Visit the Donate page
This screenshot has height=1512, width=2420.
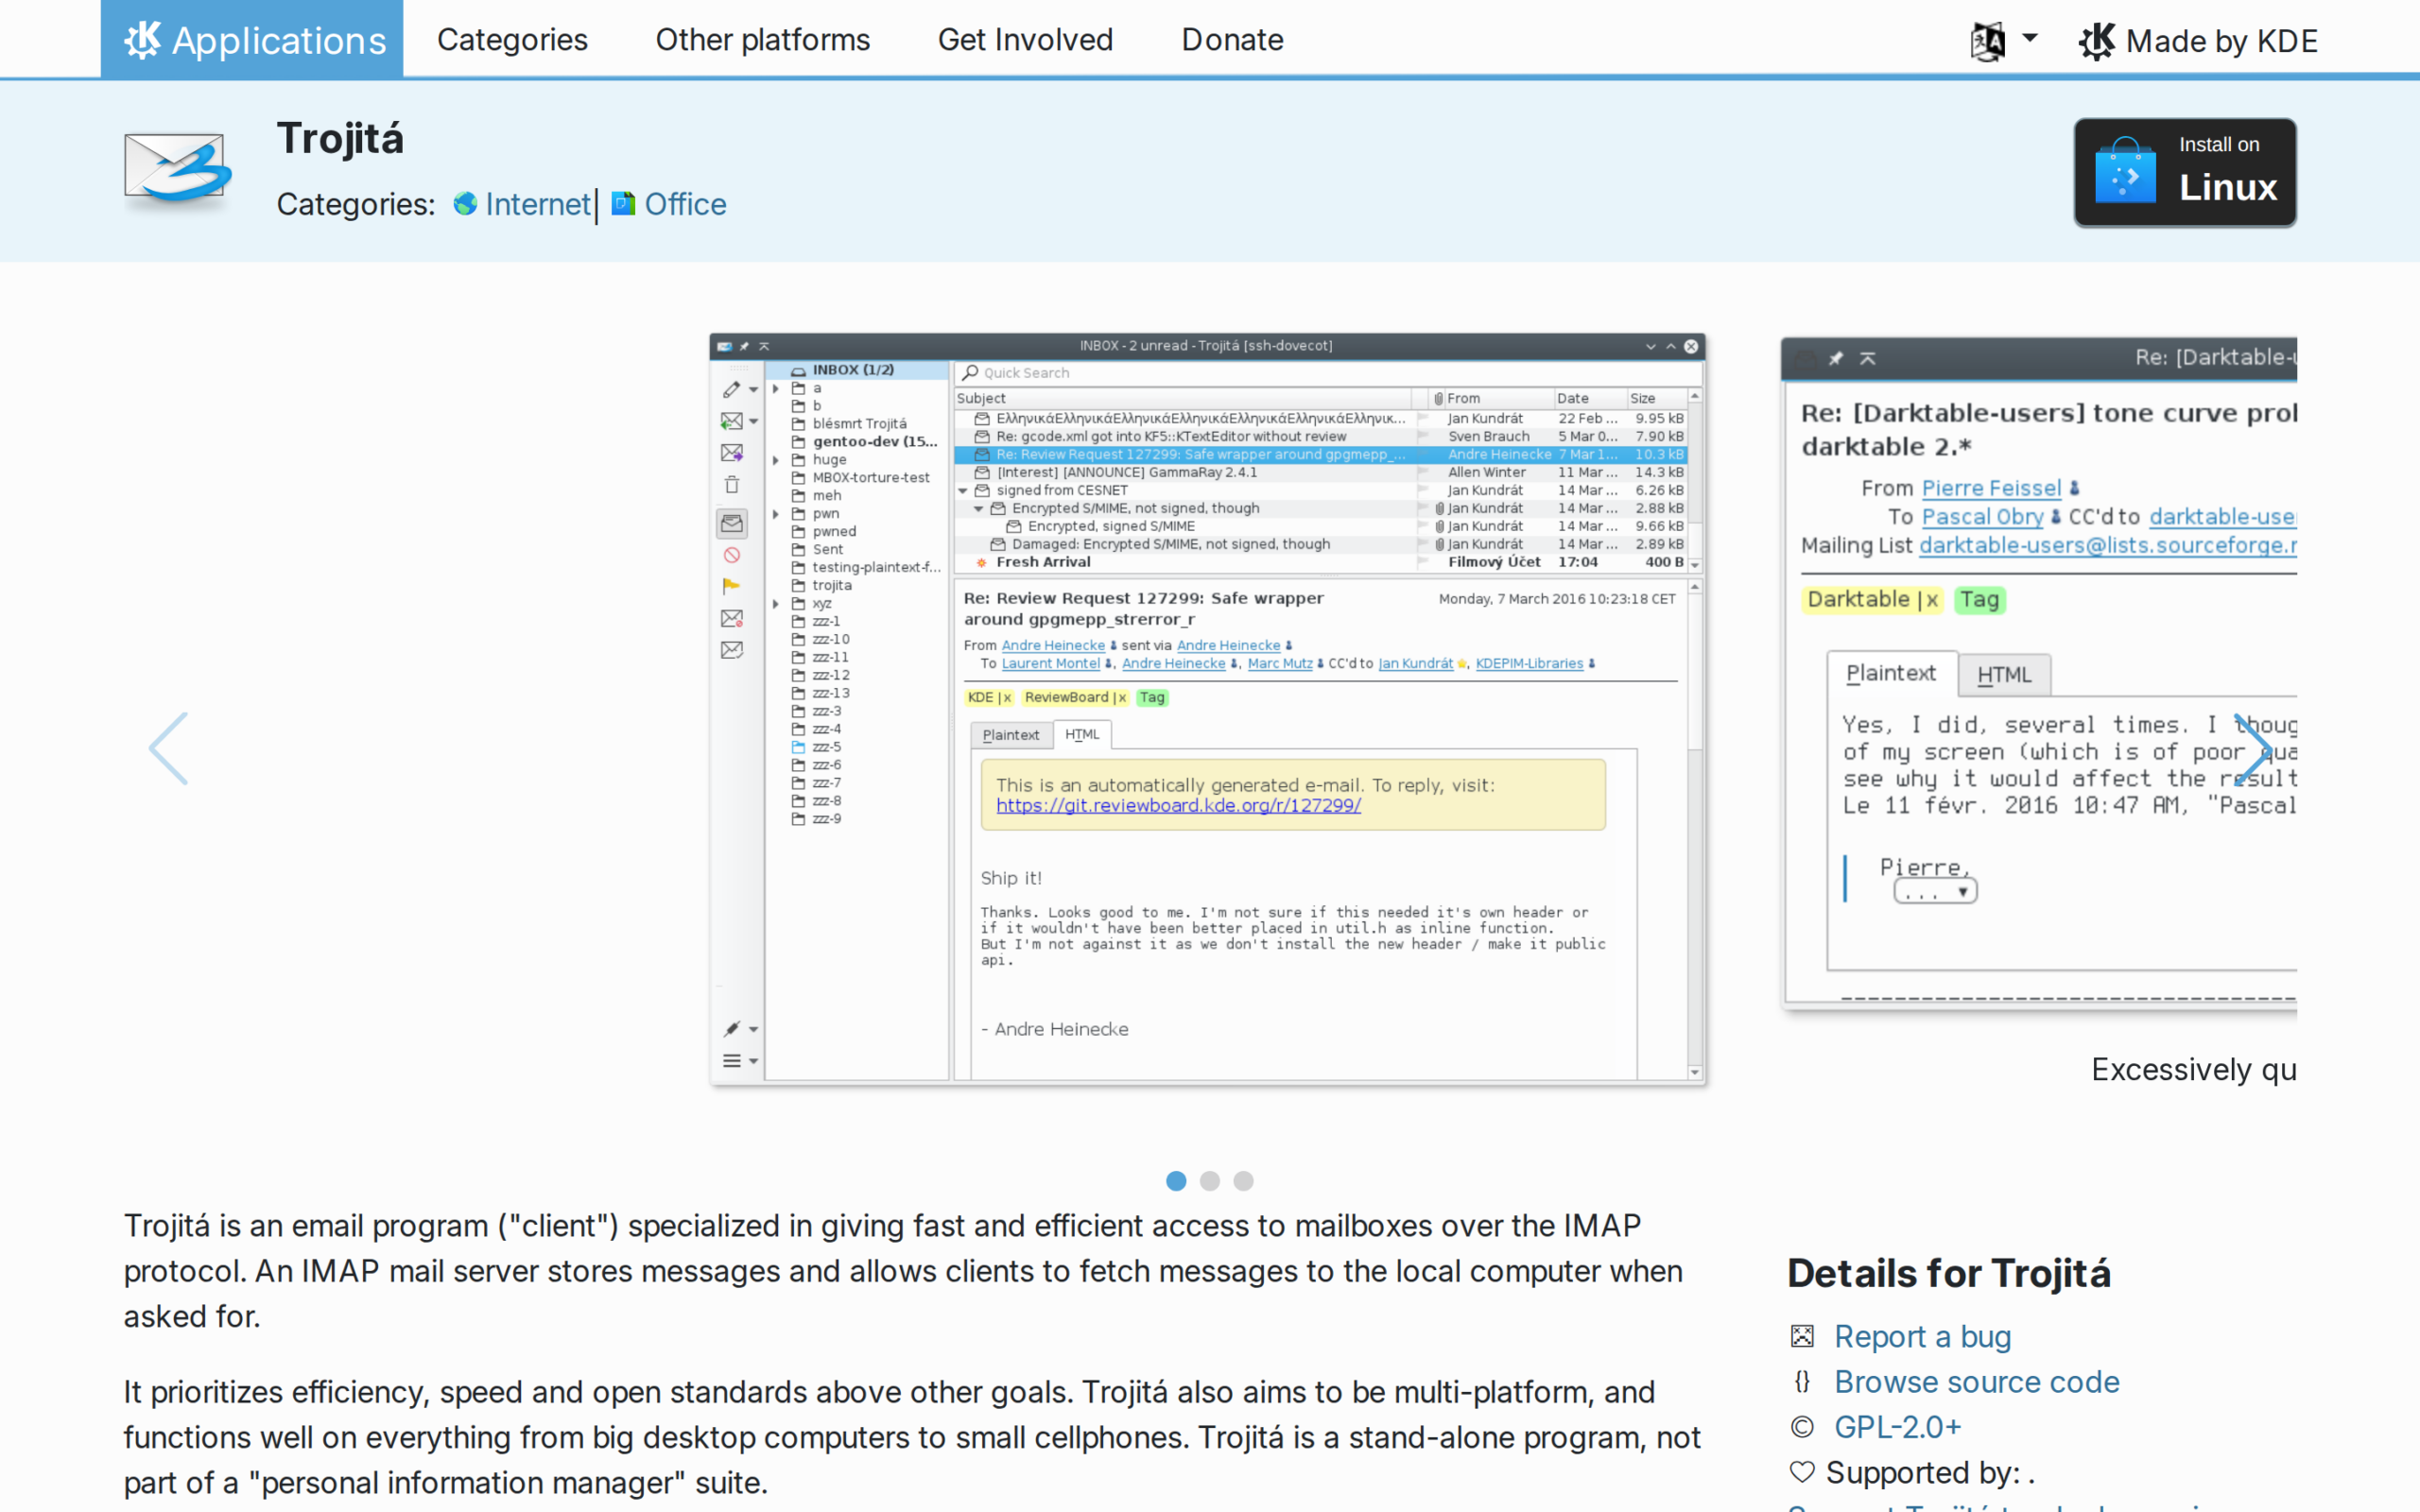1232,40
